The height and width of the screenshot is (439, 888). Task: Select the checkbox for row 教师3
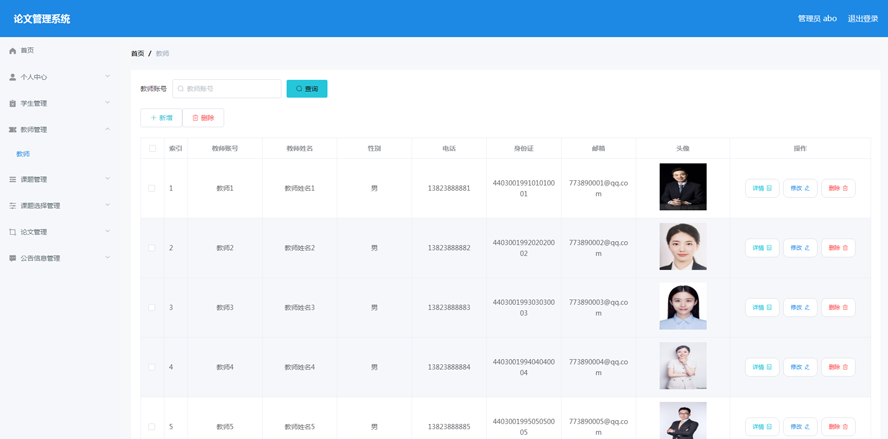(x=152, y=307)
